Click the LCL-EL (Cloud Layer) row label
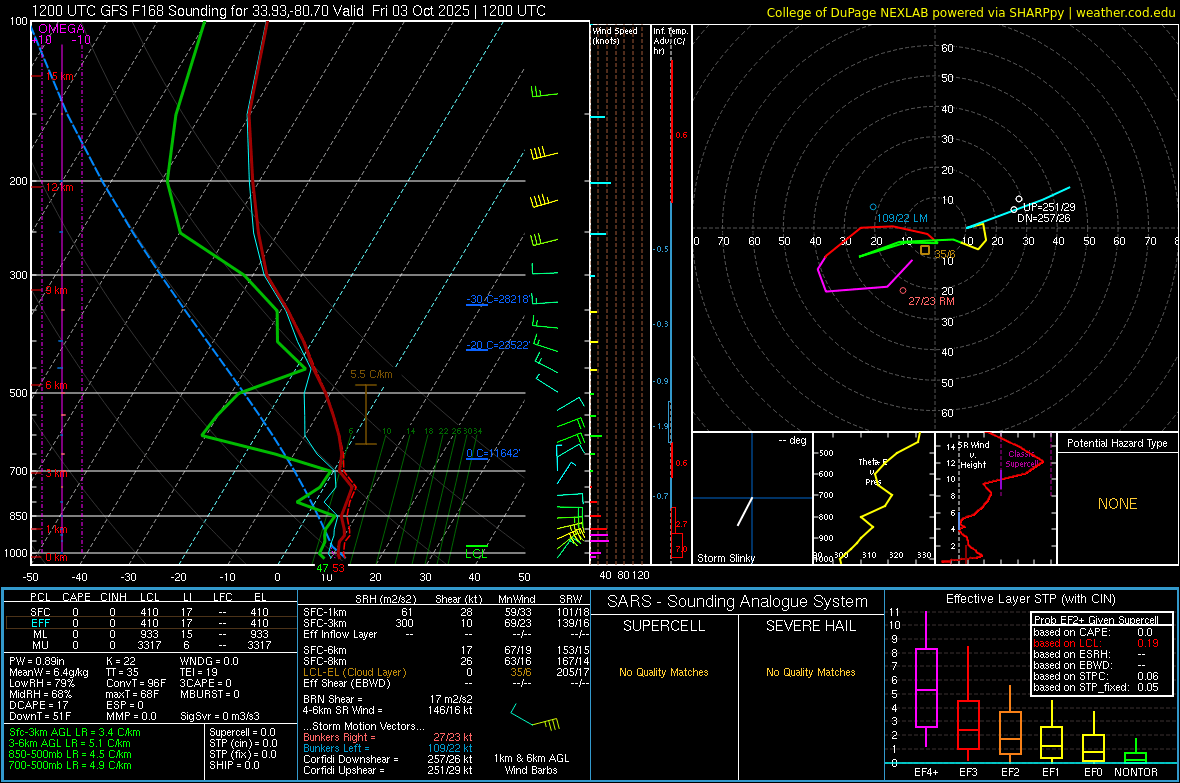Viewport: 1180px width, 783px height. point(354,672)
